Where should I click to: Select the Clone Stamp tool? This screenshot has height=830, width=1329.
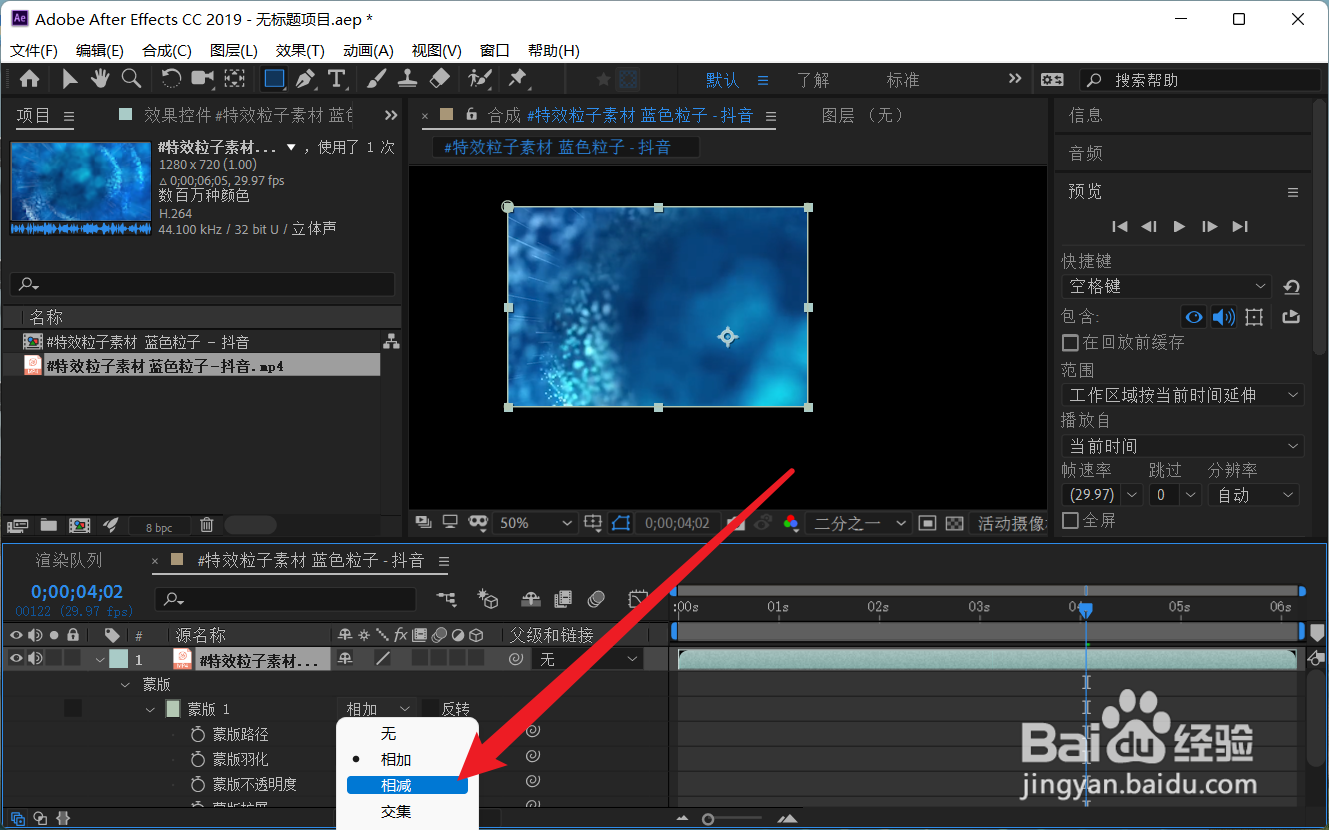point(408,79)
